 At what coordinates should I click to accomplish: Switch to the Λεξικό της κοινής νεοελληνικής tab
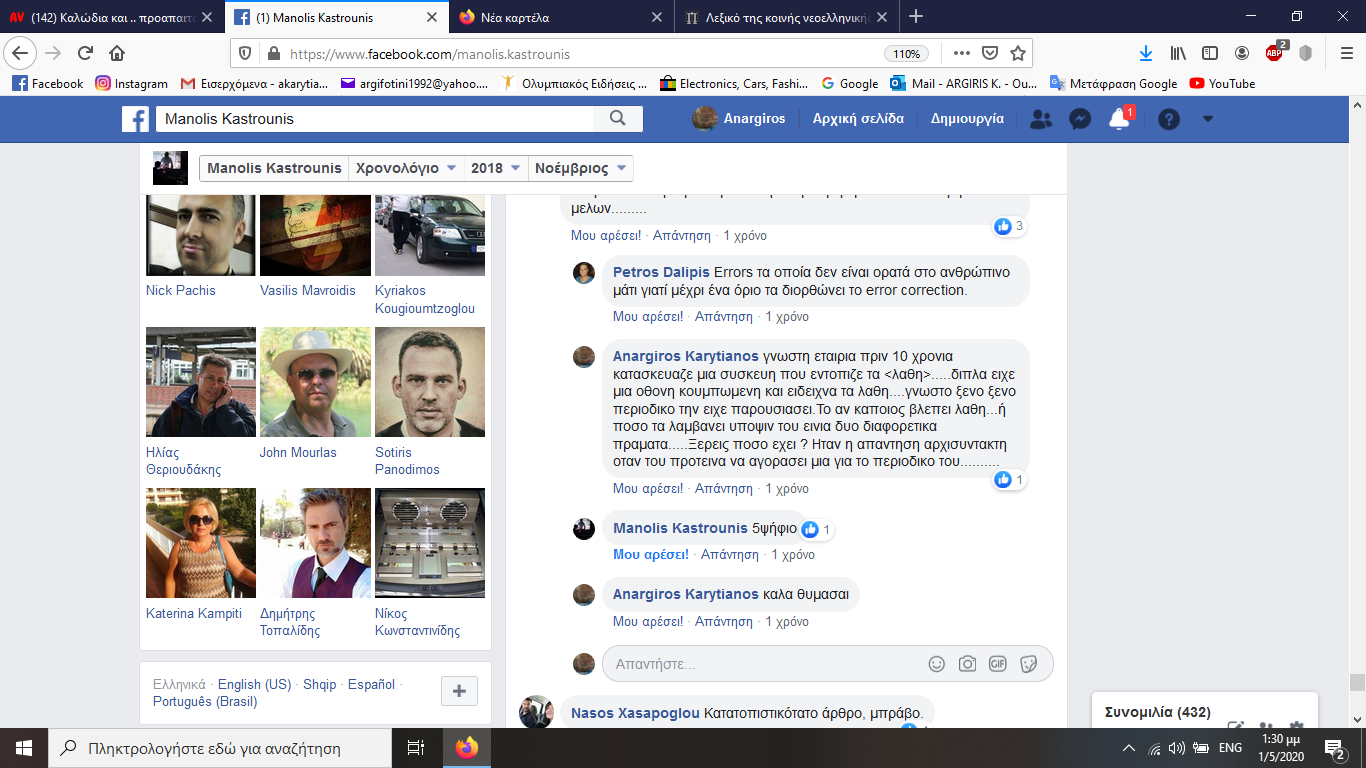[x=789, y=17]
